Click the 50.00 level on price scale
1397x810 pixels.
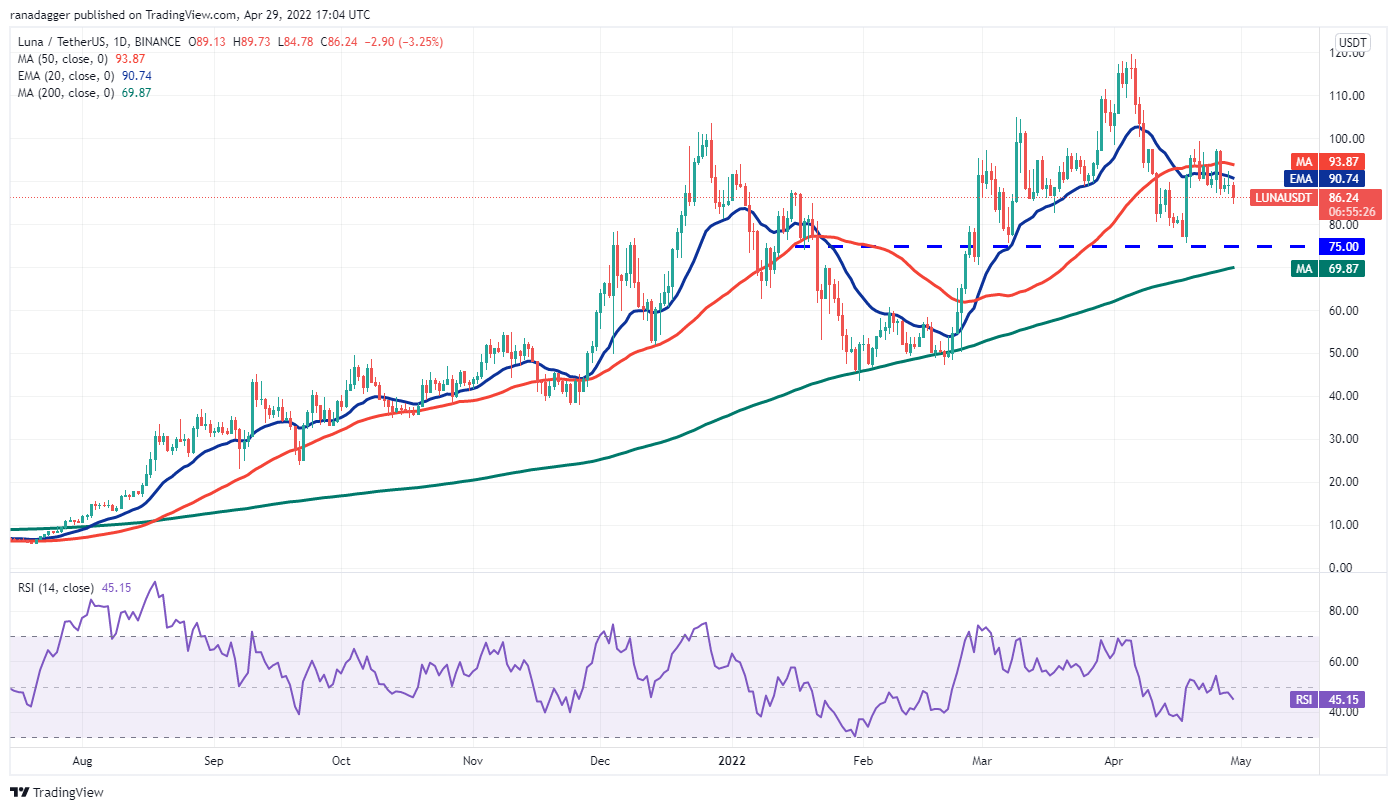pyautogui.click(x=1345, y=353)
